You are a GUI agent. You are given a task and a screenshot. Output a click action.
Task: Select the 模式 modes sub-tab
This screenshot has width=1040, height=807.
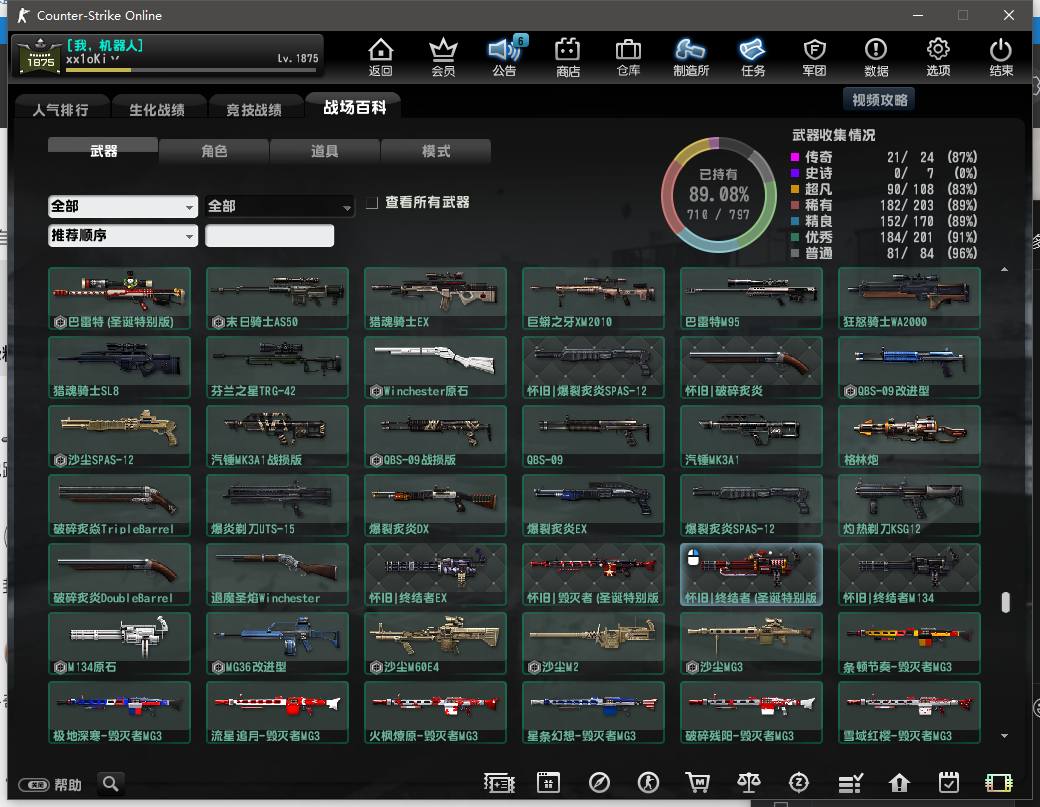point(436,151)
